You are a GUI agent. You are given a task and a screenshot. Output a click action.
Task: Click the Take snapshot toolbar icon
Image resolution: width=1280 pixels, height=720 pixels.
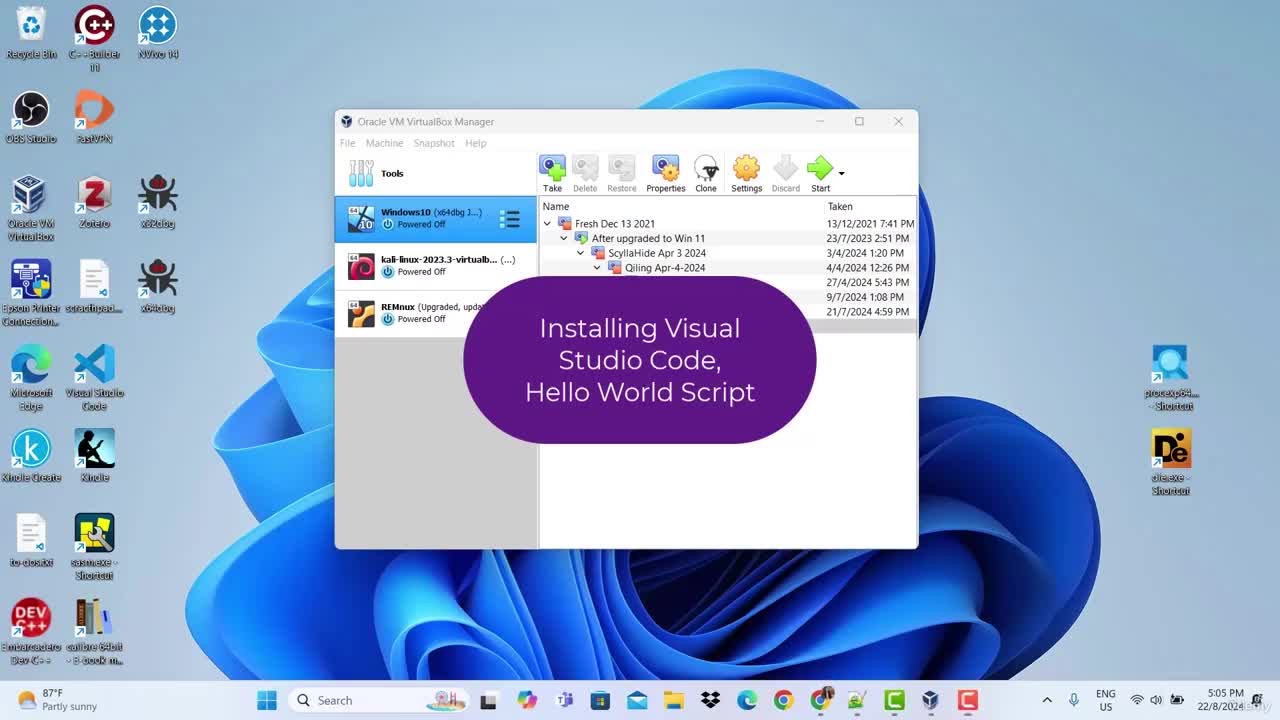(x=552, y=174)
